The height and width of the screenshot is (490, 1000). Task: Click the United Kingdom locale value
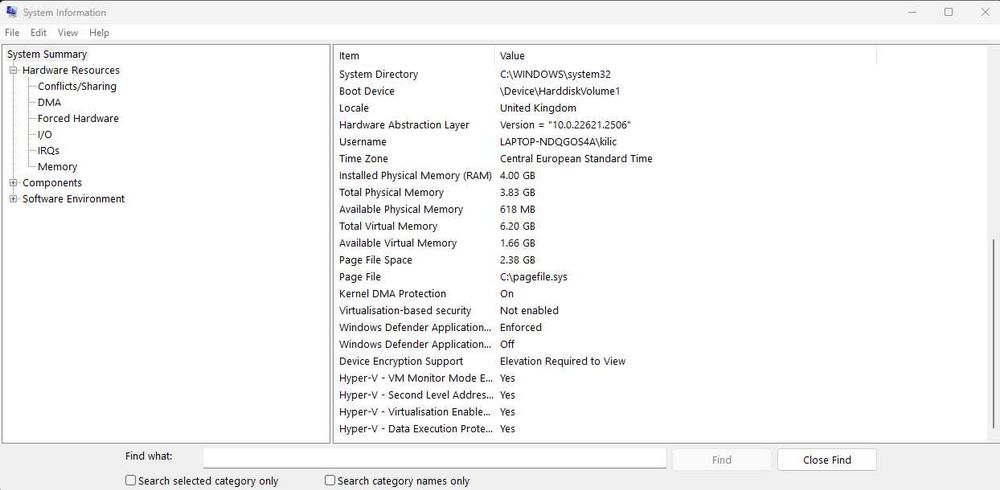coord(538,108)
